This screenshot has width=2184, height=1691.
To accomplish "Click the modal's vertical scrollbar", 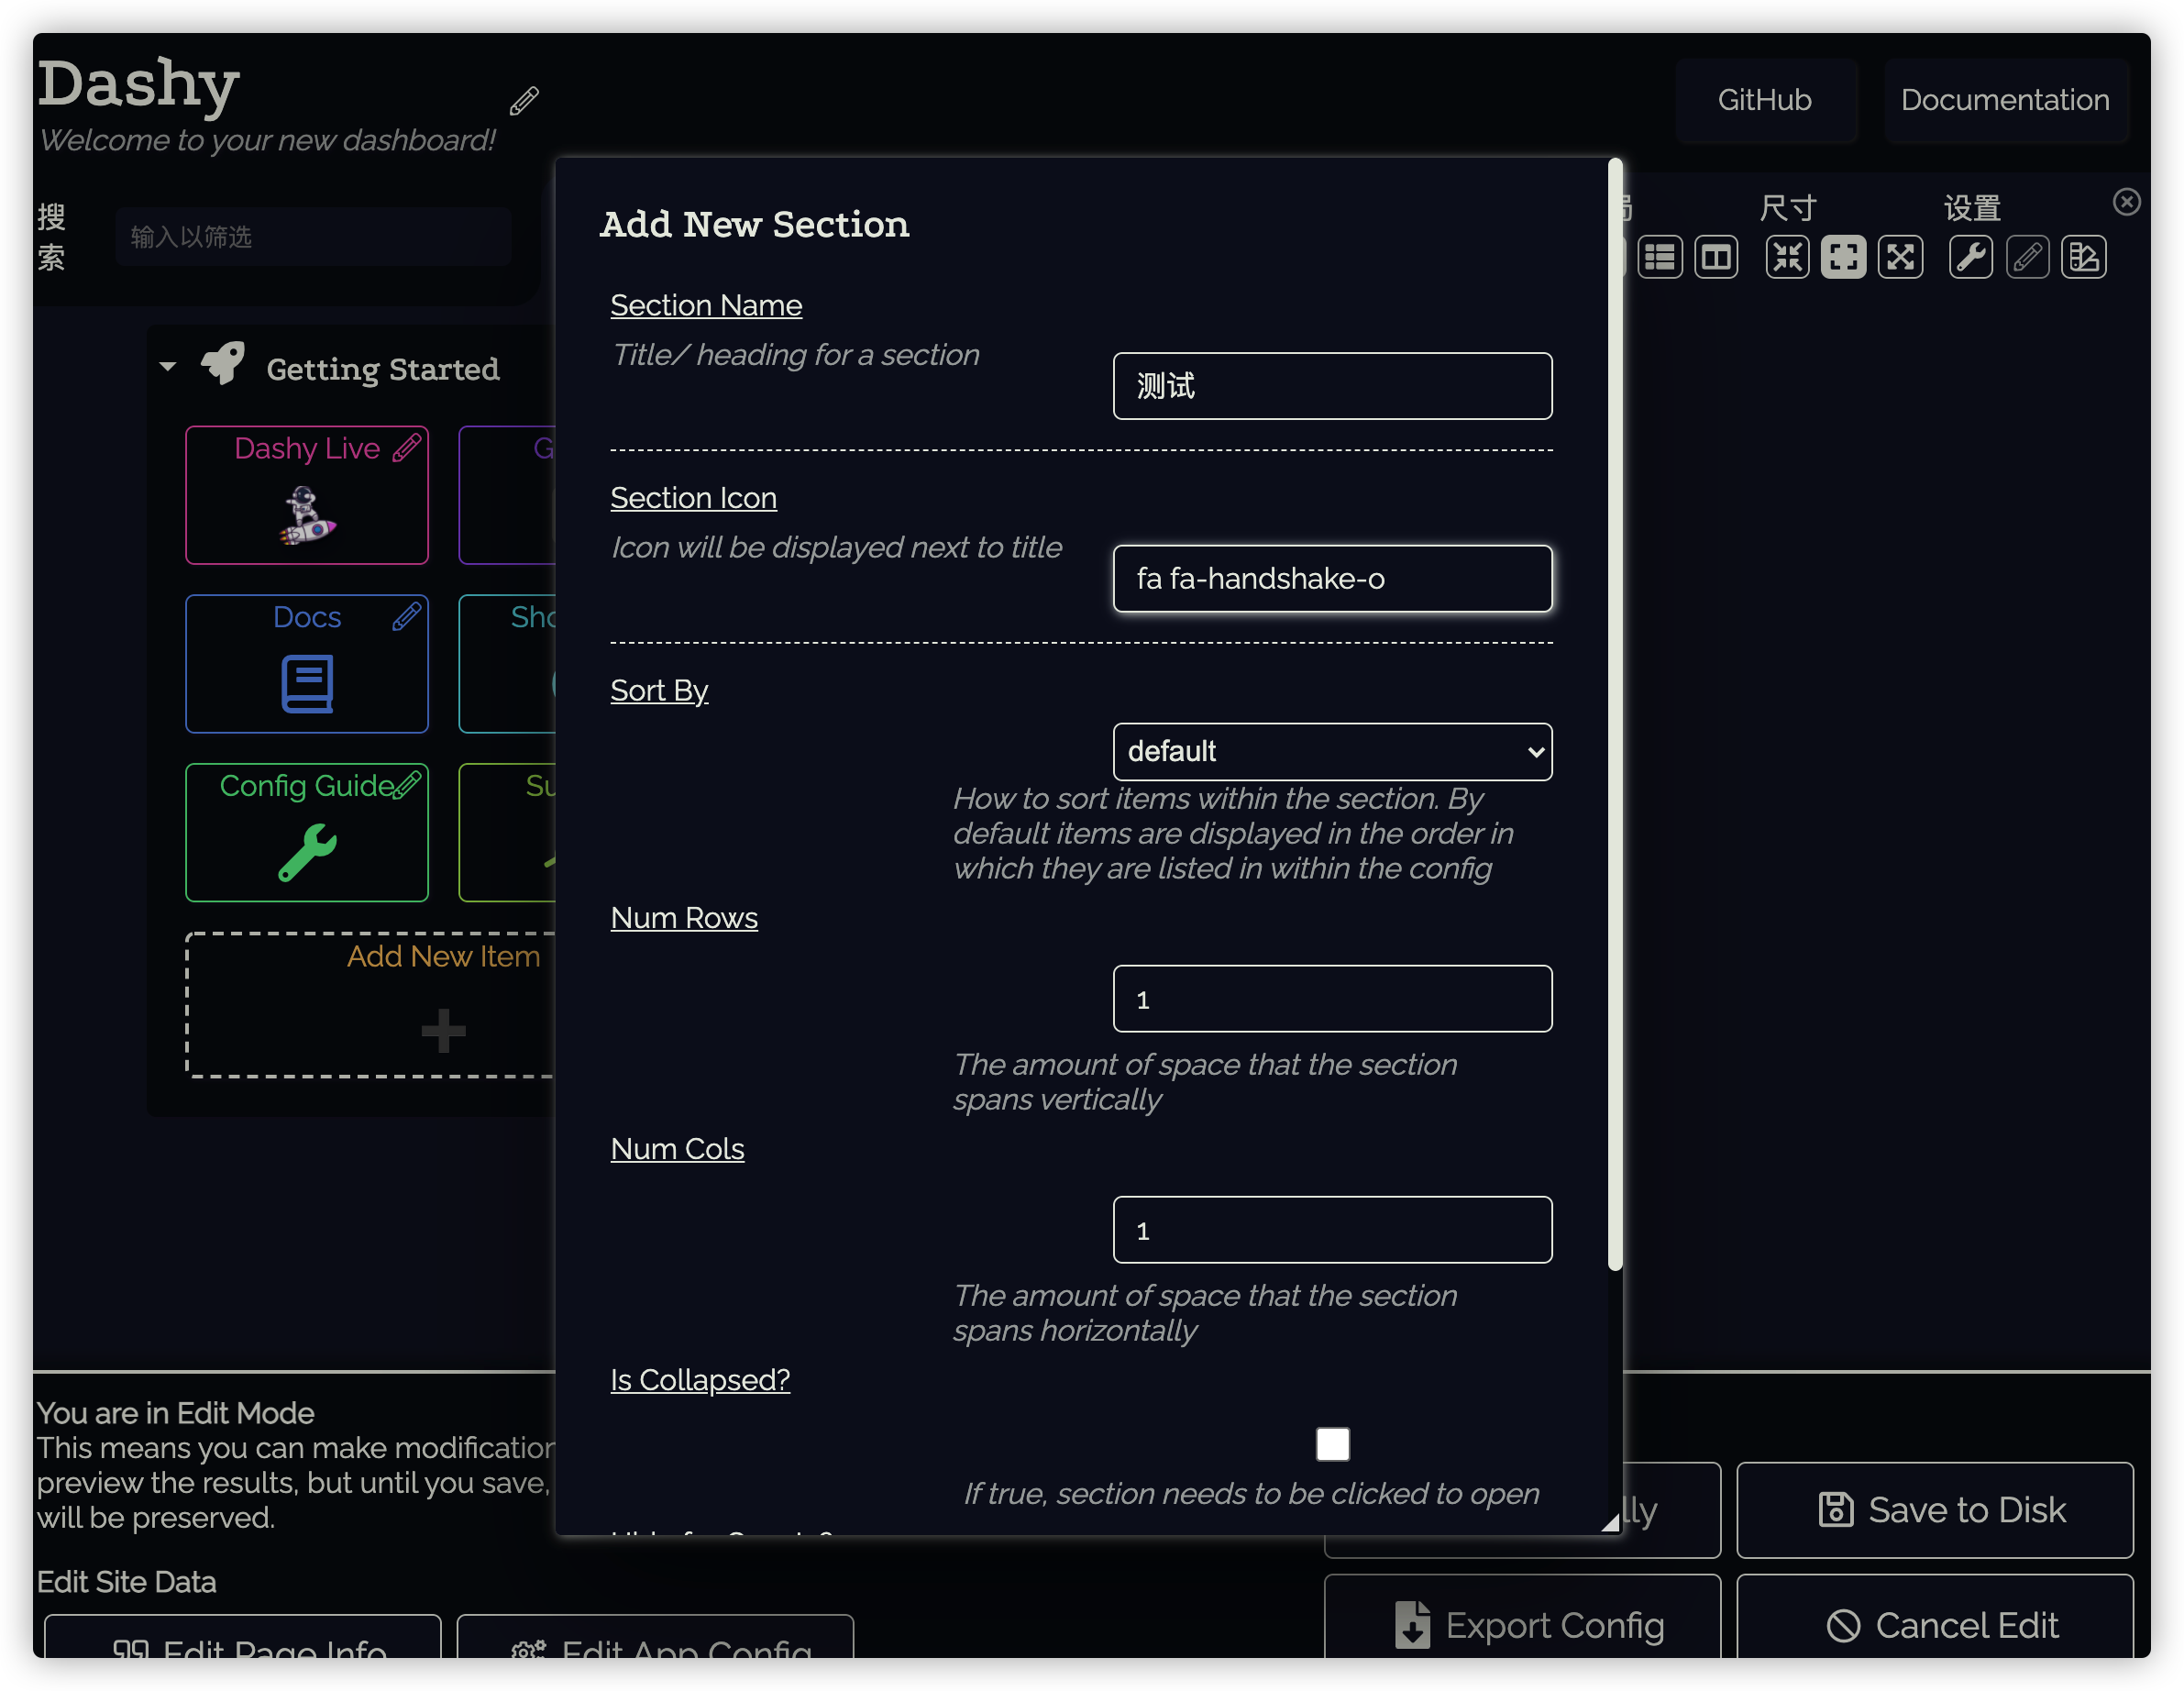I will click(1614, 714).
